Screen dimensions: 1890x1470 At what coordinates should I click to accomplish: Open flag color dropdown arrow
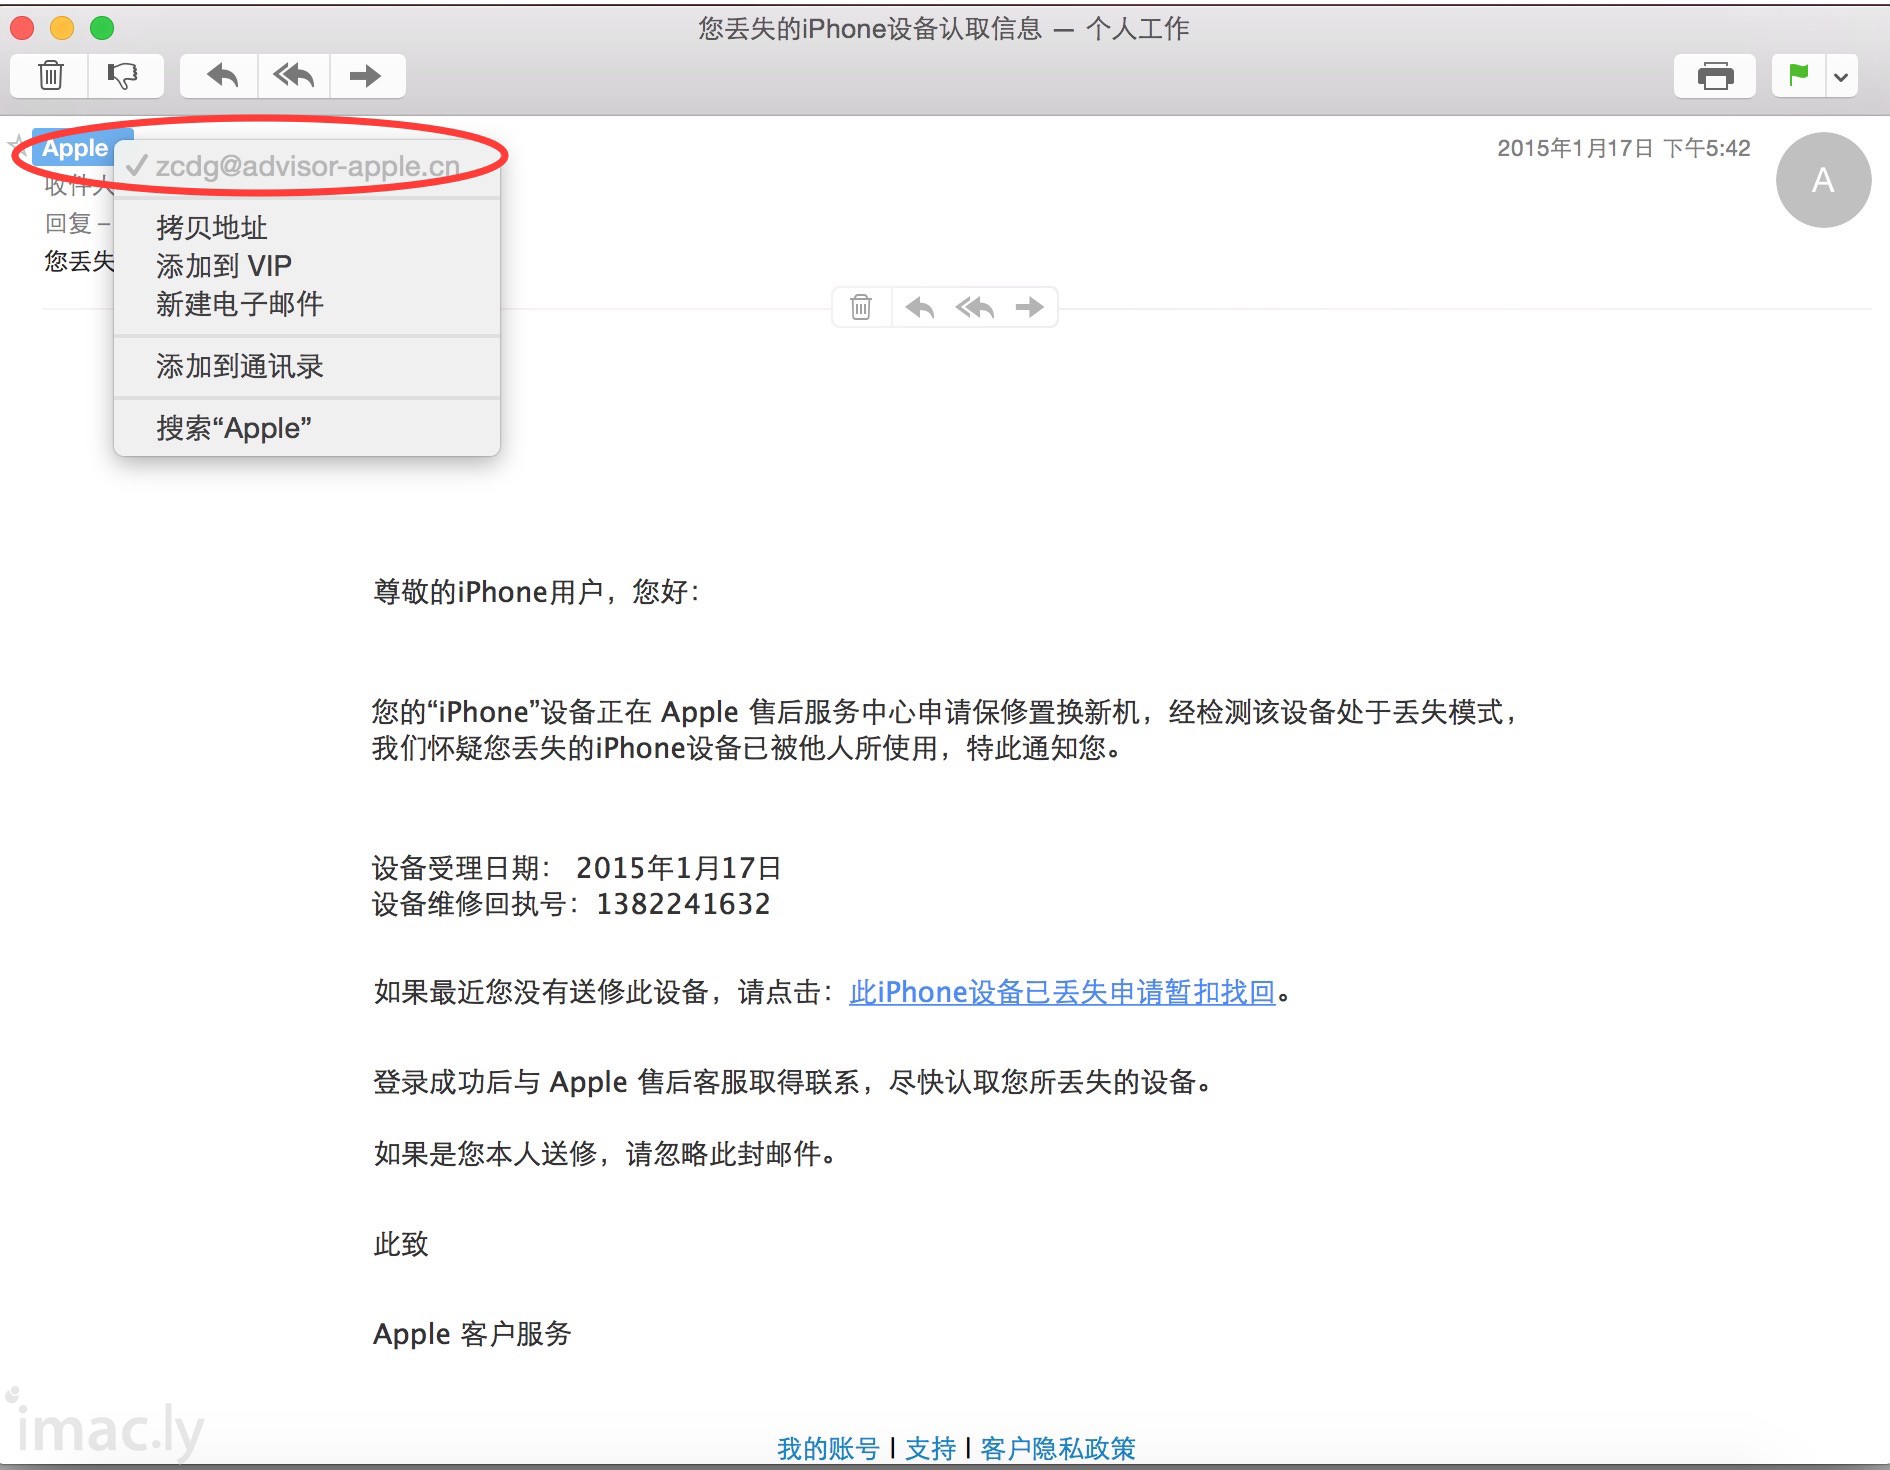pyautogui.click(x=1841, y=76)
